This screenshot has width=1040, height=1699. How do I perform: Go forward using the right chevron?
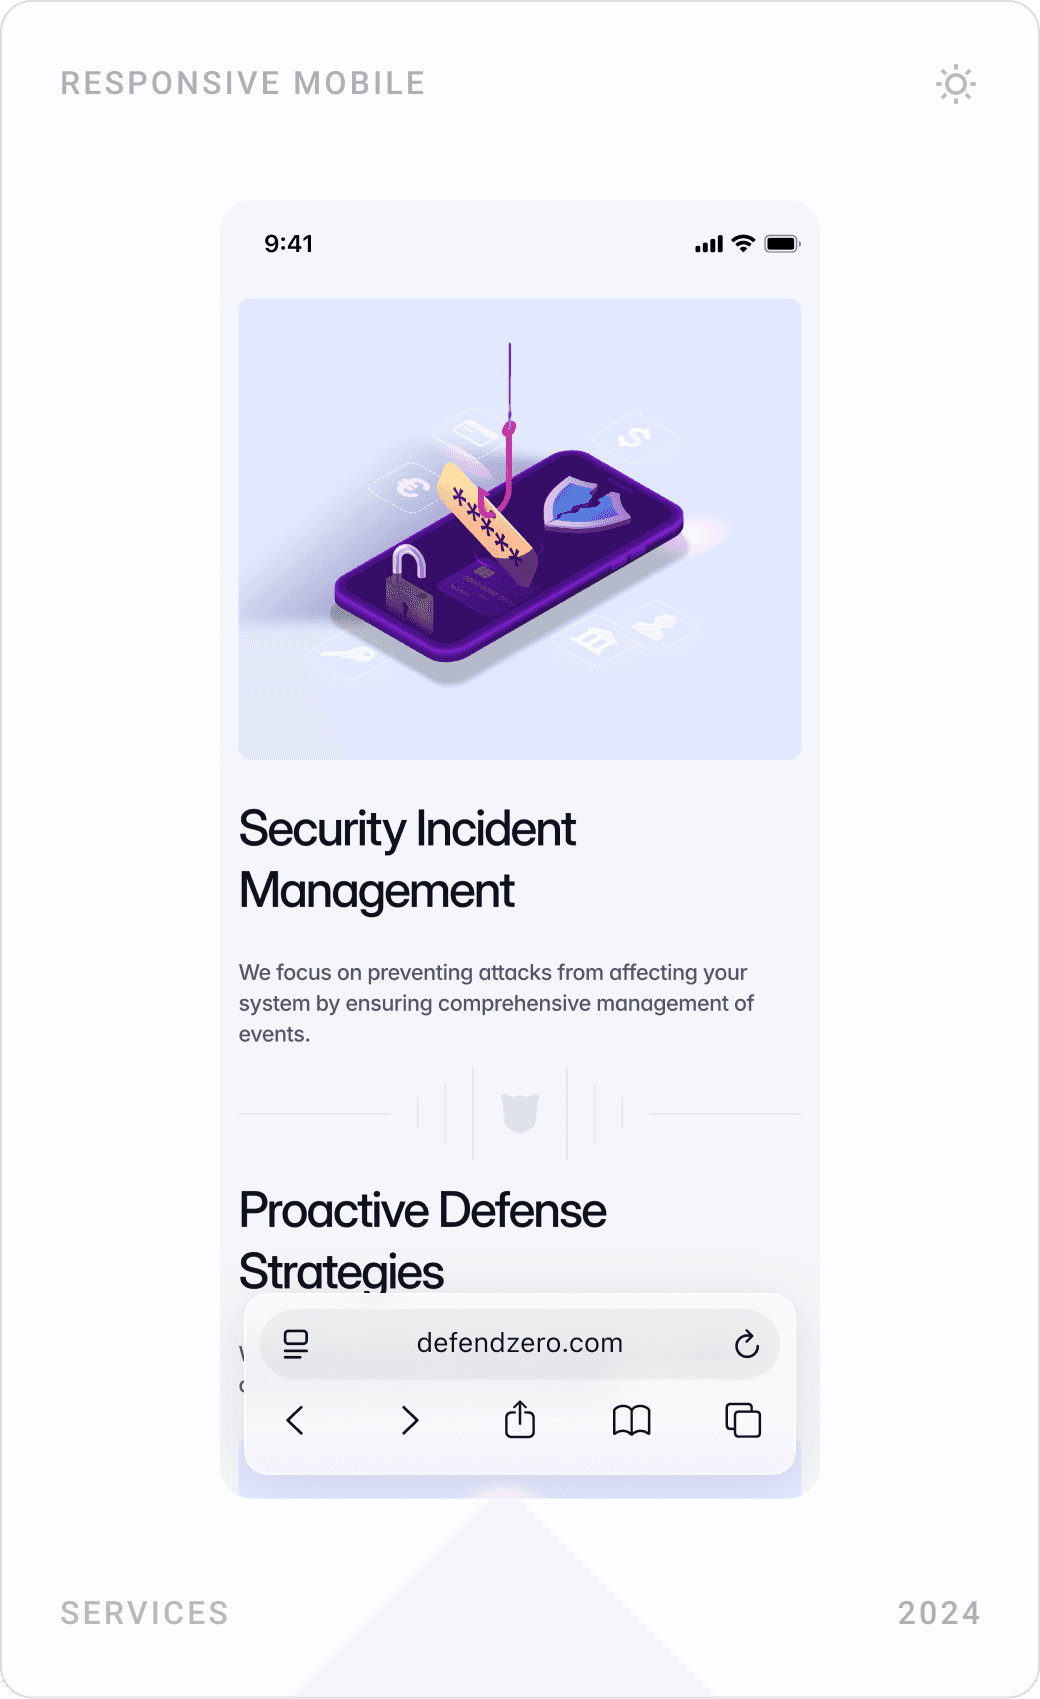(408, 1420)
